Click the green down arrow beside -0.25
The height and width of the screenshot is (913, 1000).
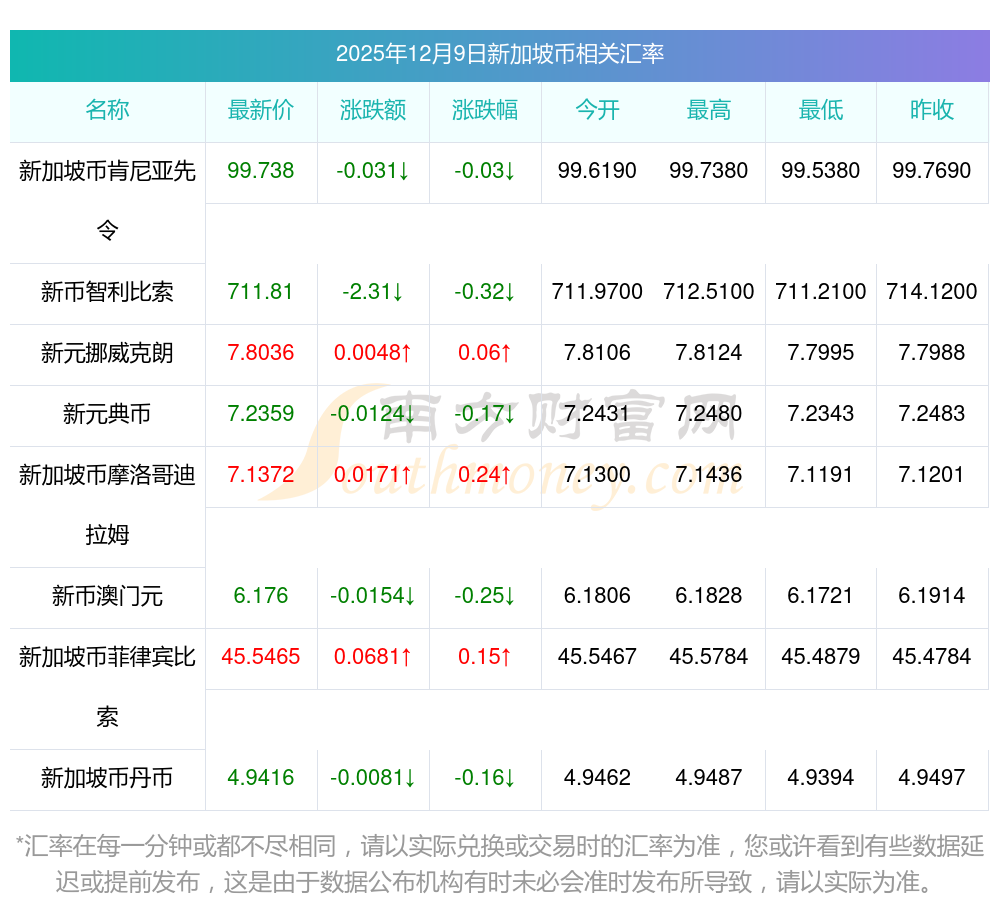tap(510, 597)
